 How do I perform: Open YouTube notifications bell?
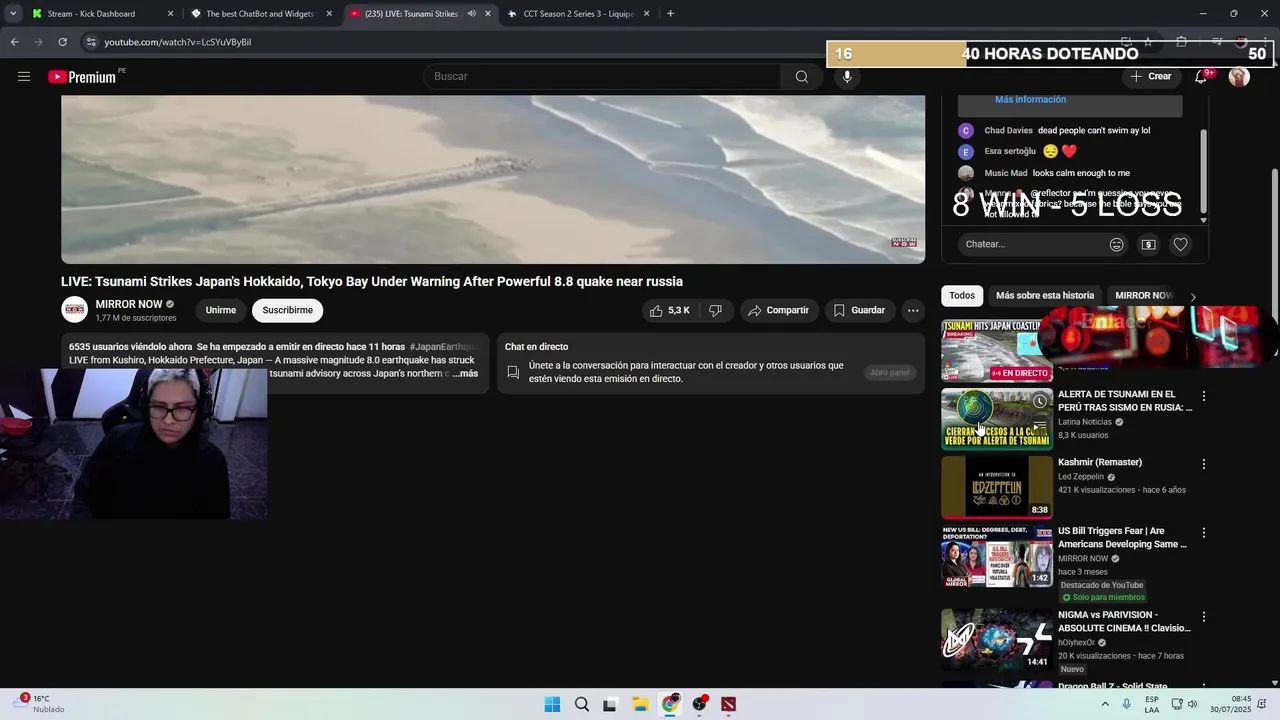(x=1202, y=76)
